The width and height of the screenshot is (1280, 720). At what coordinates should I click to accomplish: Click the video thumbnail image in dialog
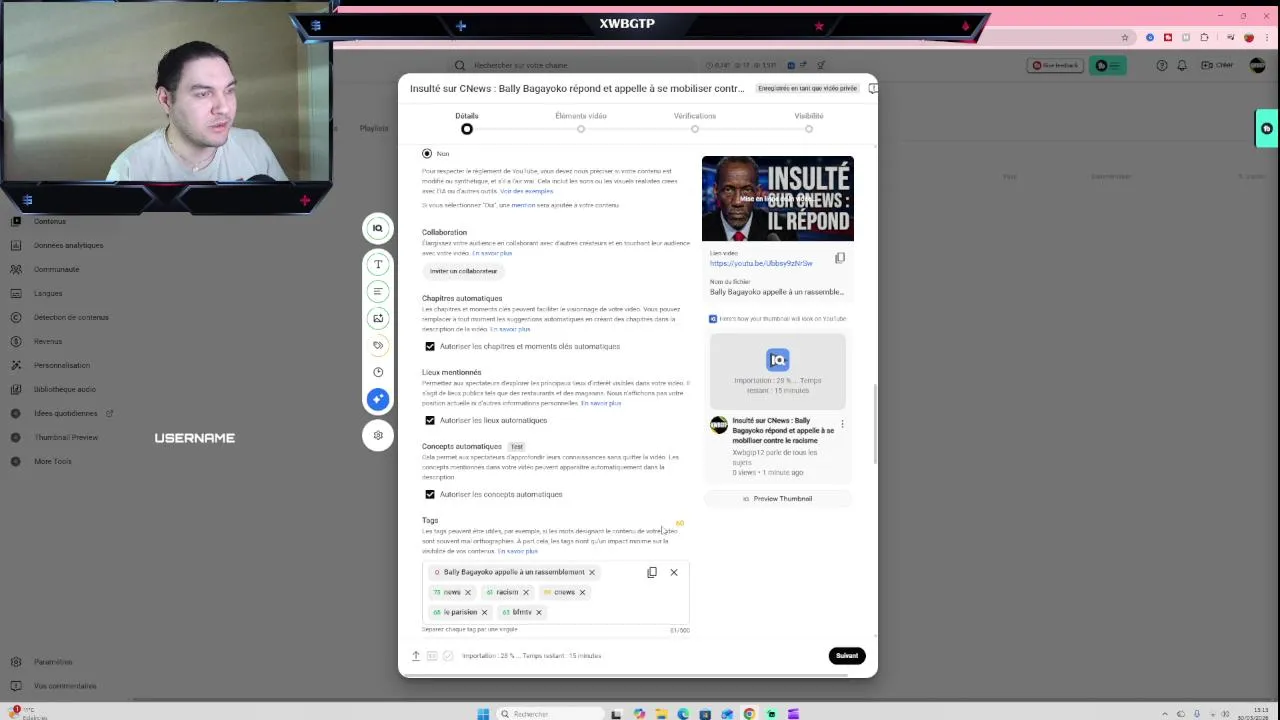point(778,198)
